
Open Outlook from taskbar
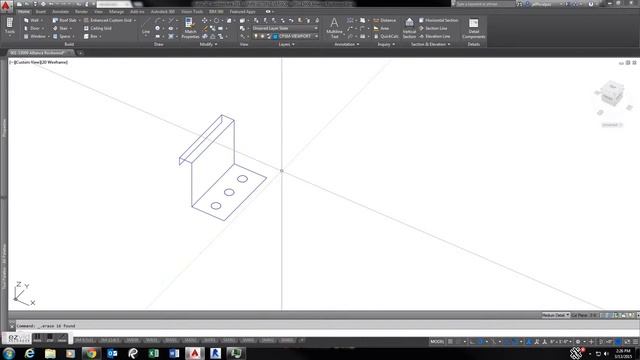(x=112, y=353)
